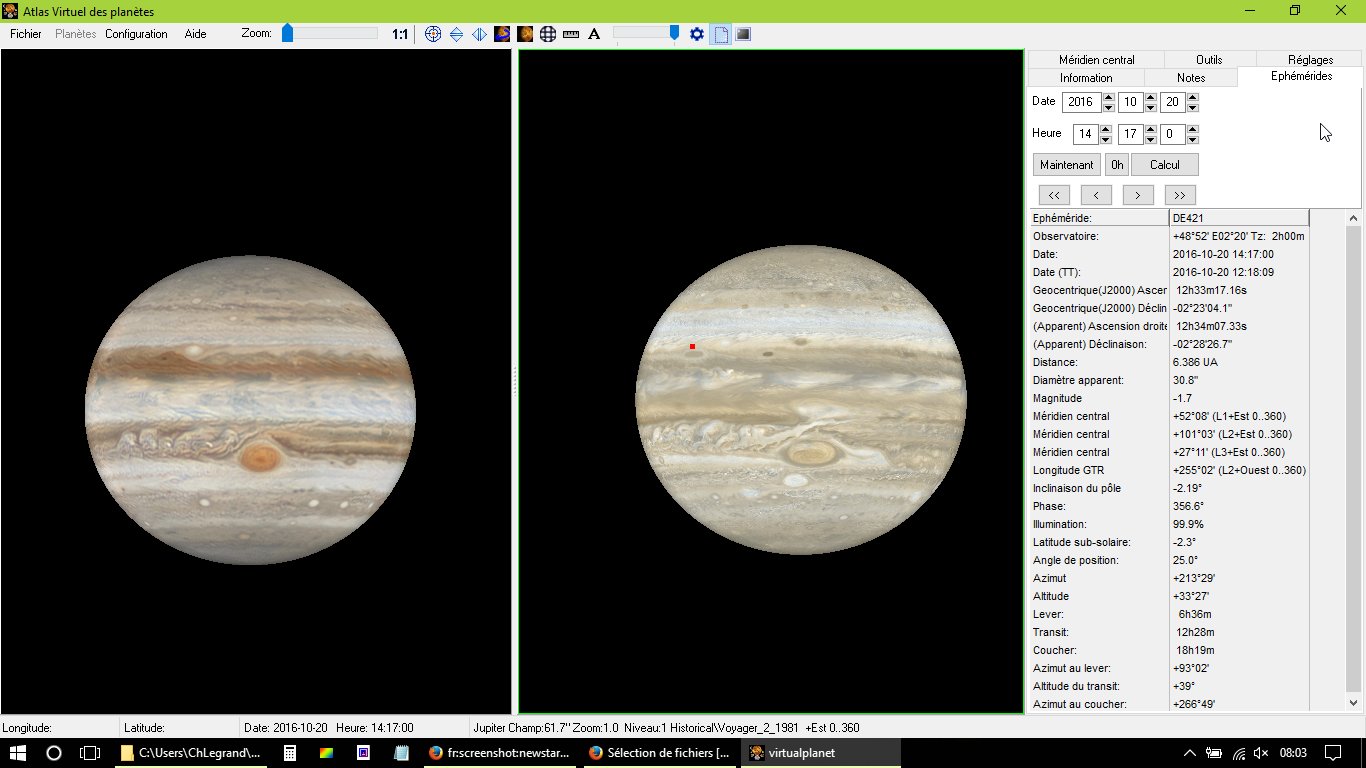Toggle the coordinate grid globe icon
Screen dimensions: 1366x768
point(548,34)
